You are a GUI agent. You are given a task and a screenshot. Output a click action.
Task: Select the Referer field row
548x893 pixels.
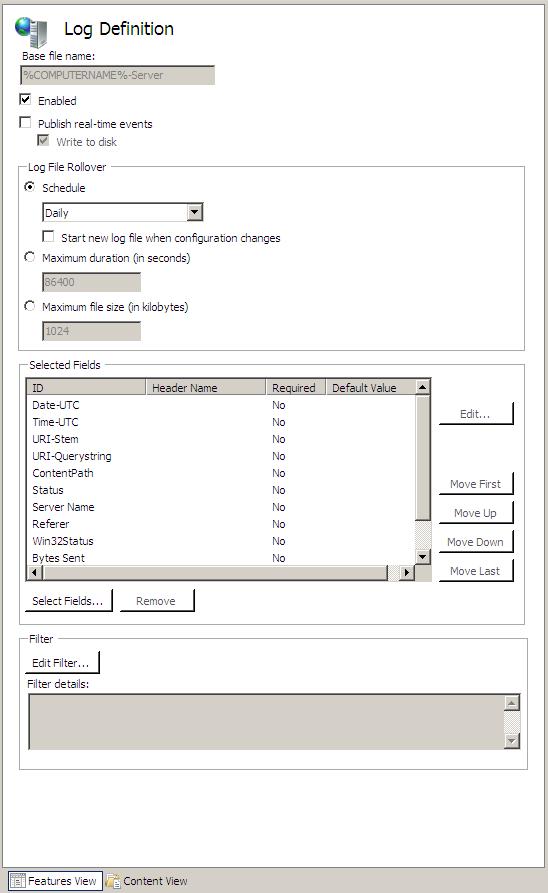click(221, 524)
